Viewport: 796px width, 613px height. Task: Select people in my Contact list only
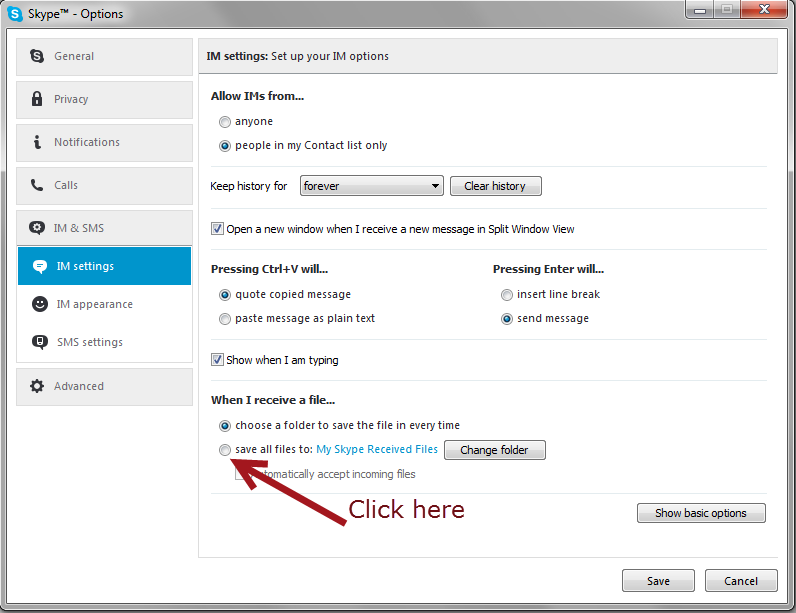225,146
